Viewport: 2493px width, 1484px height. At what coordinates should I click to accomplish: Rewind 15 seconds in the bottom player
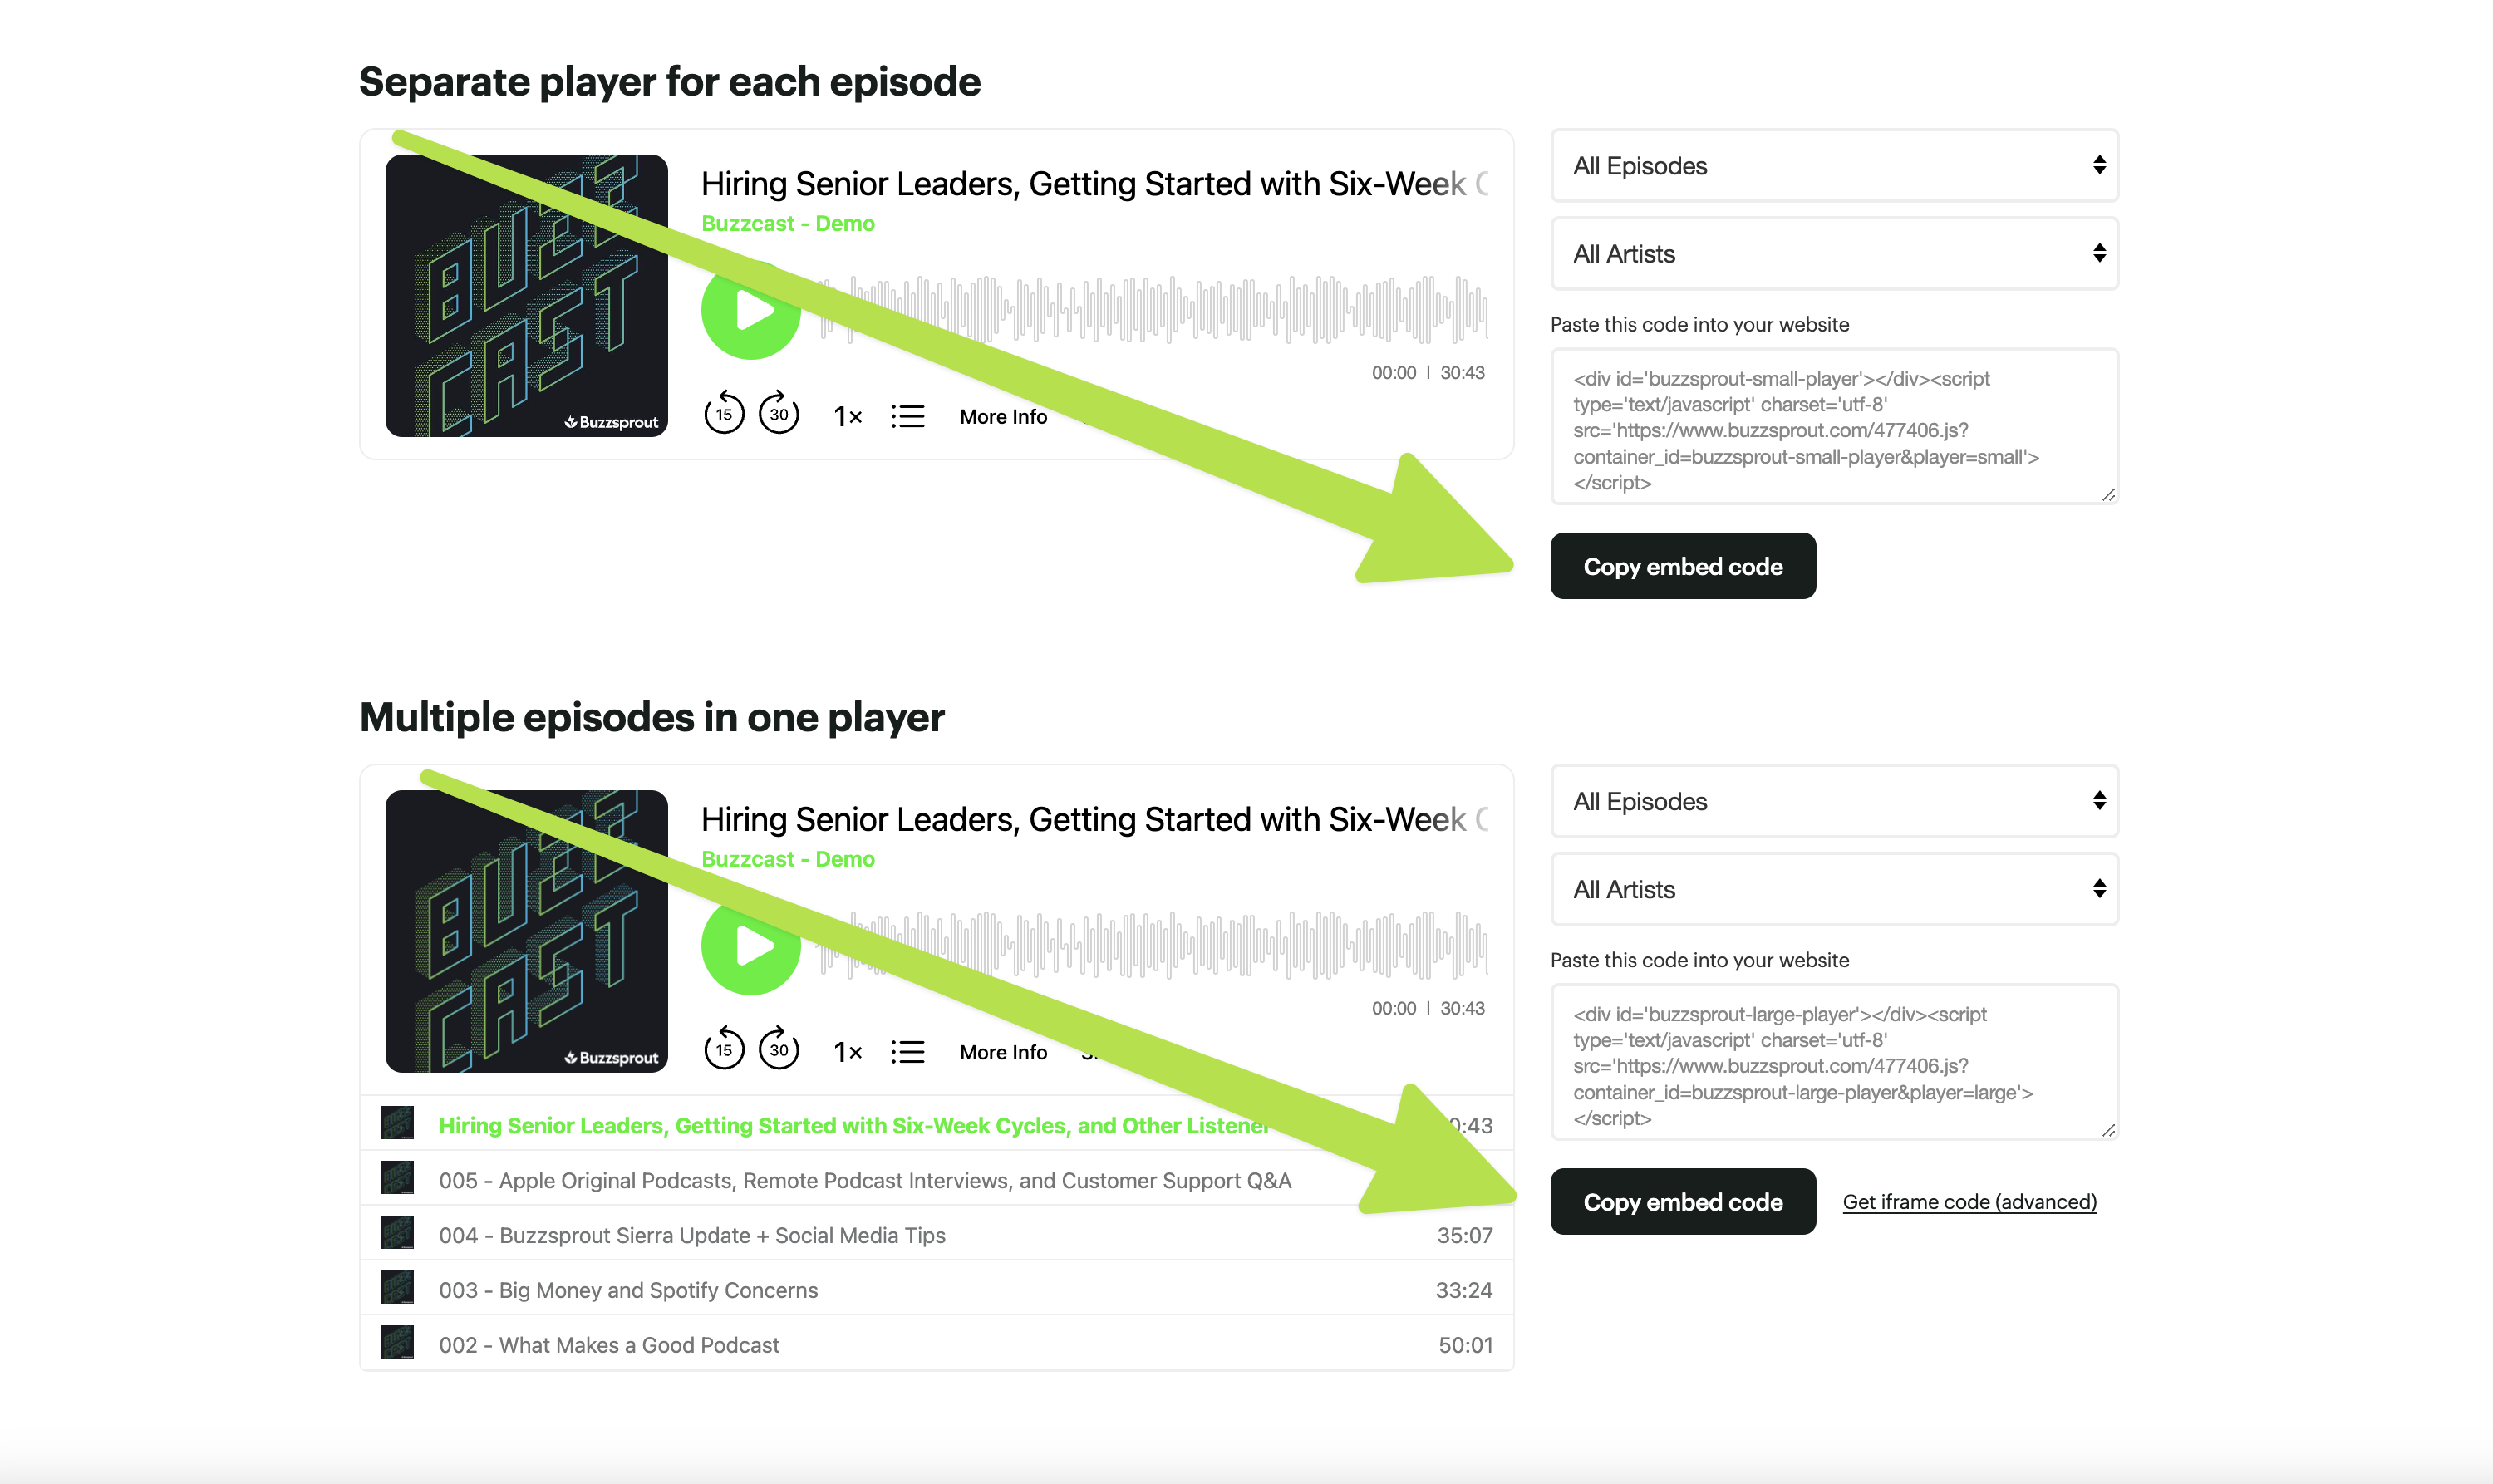[724, 1049]
